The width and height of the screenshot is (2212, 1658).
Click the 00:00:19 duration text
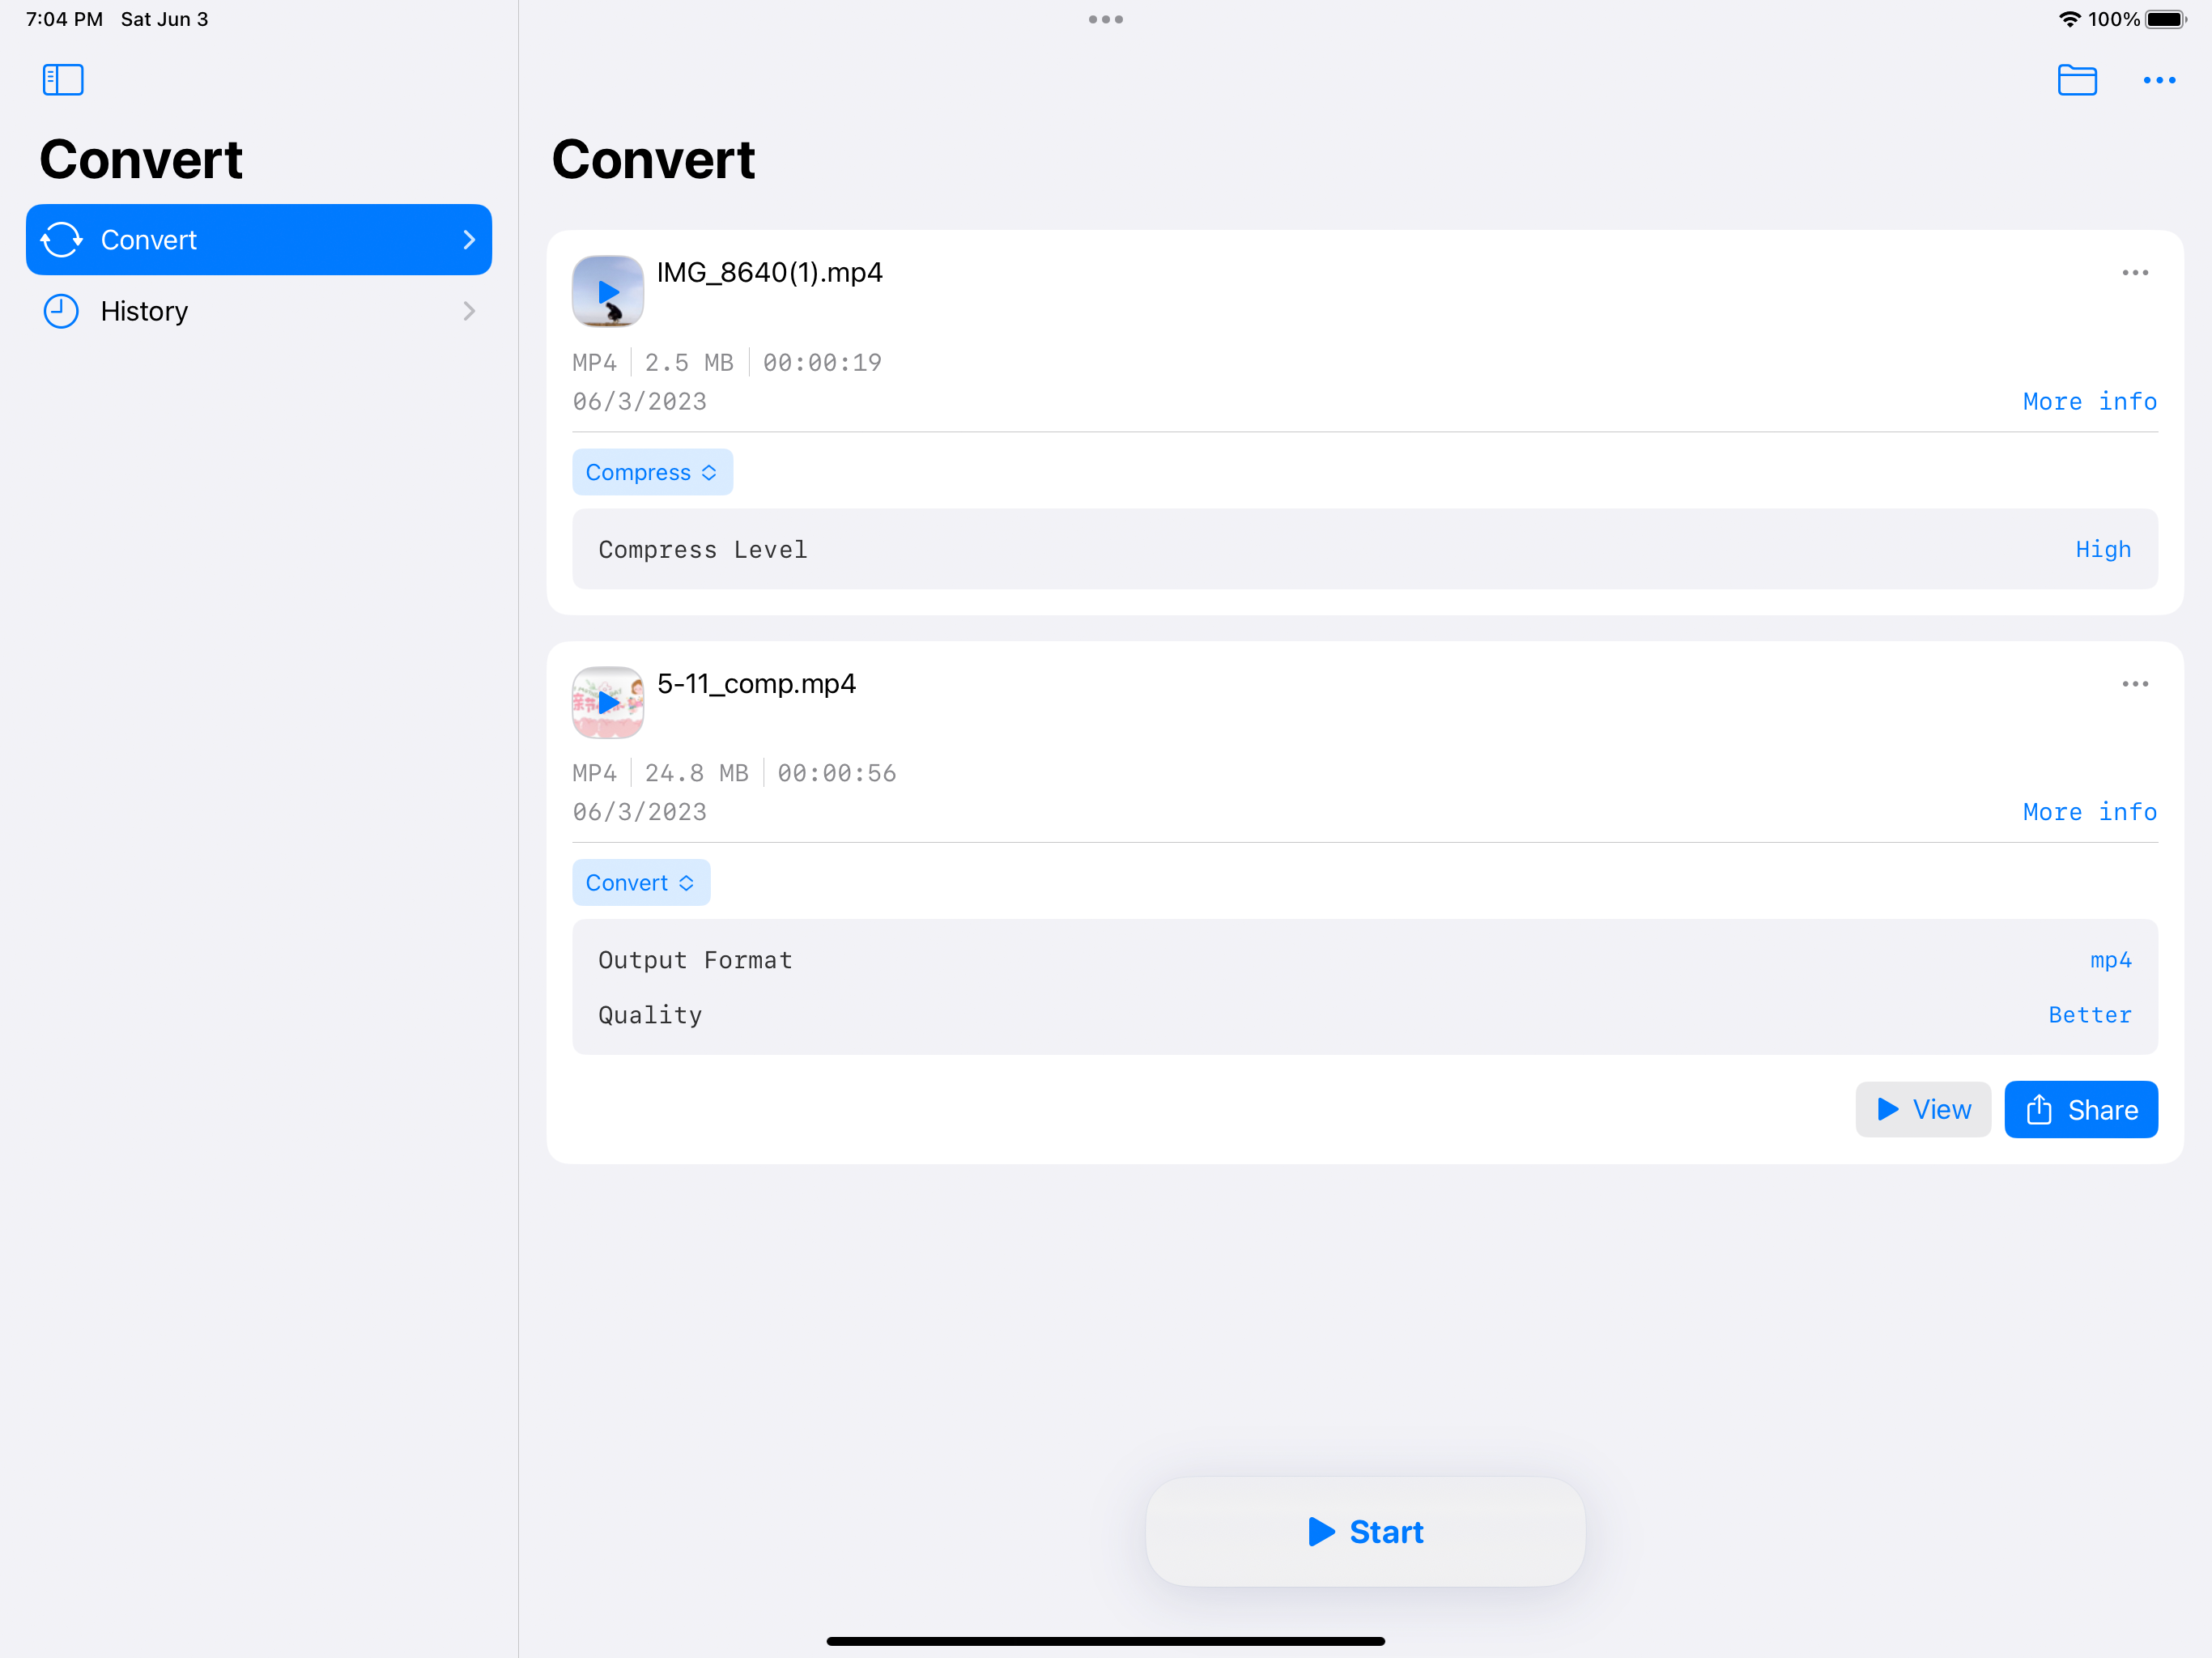click(x=822, y=363)
